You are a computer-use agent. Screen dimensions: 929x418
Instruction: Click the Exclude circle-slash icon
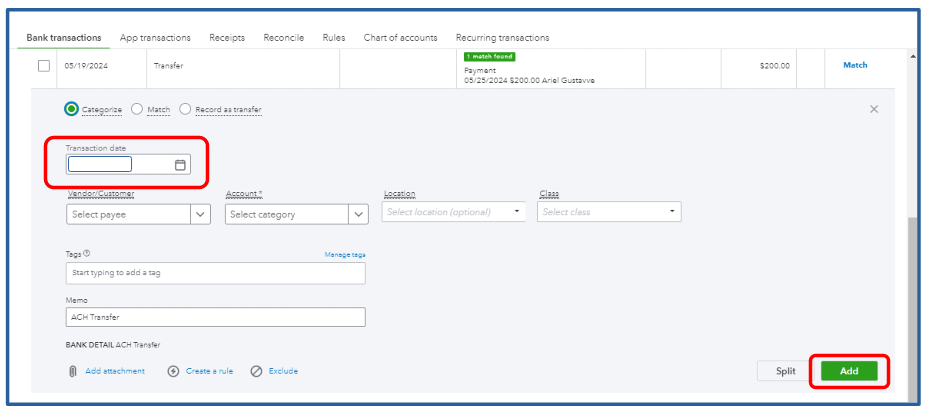(x=256, y=371)
